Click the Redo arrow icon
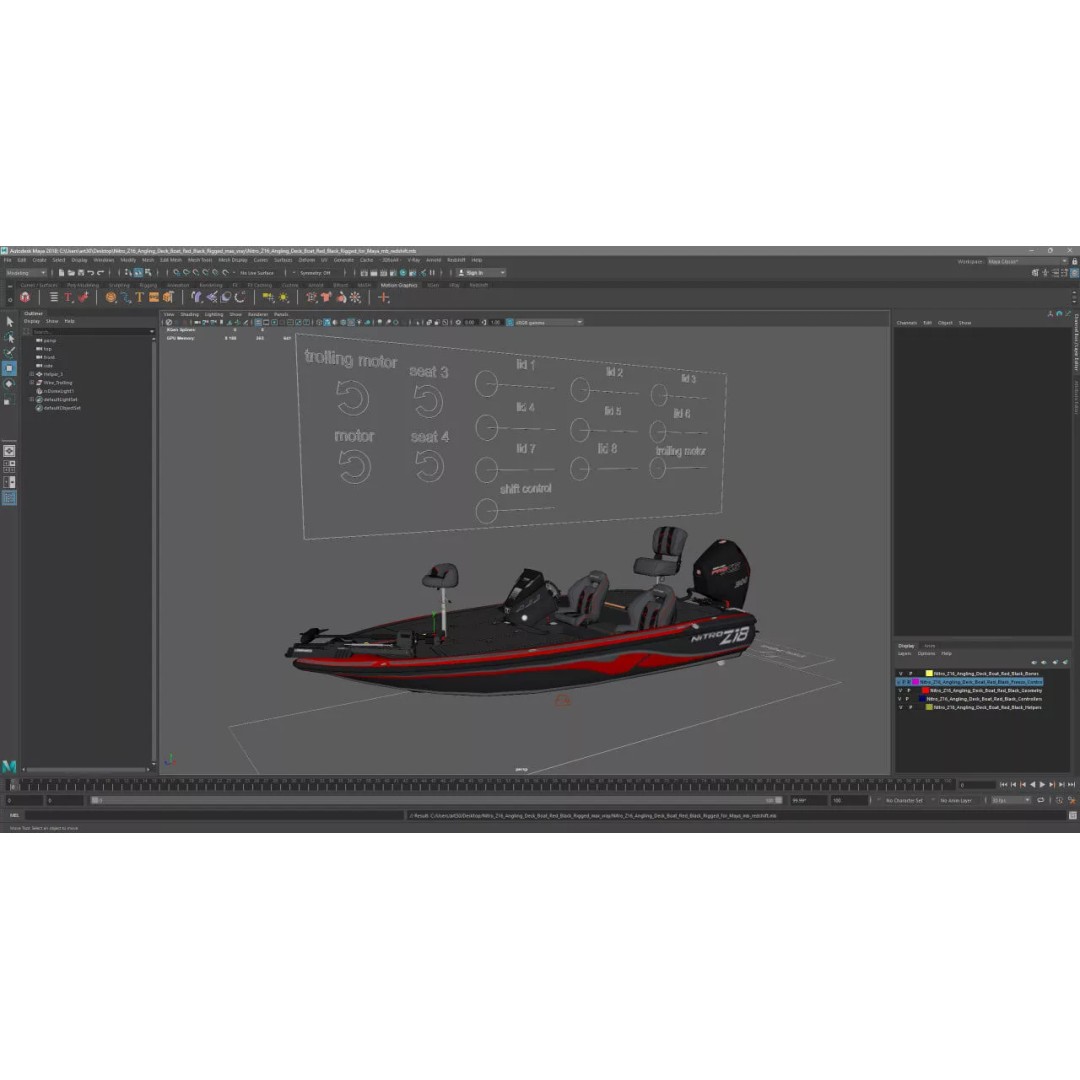The width and height of the screenshot is (1080, 1080). [x=101, y=273]
